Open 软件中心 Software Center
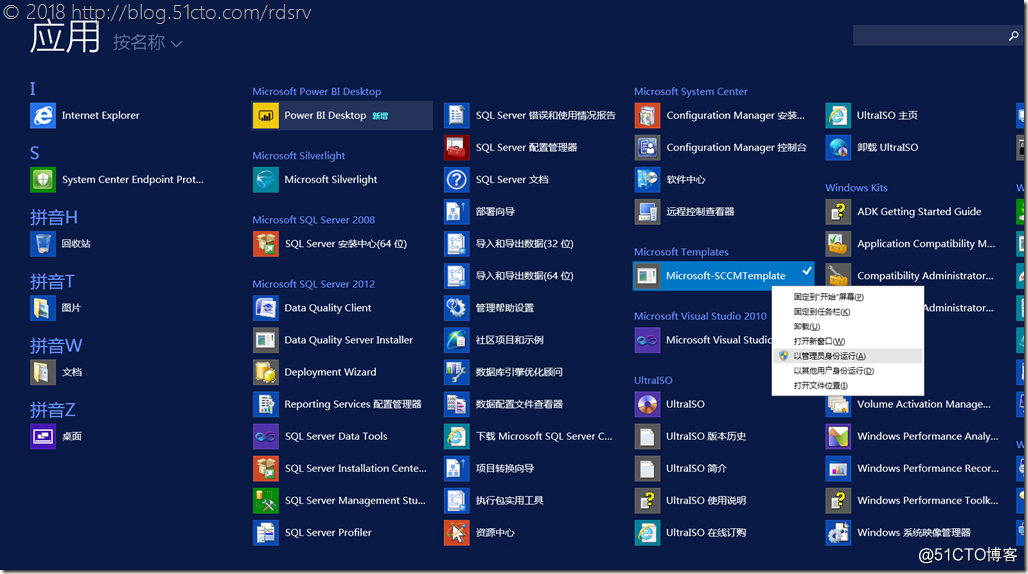This screenshot has height=574, width=1028. tap(670, 180)
